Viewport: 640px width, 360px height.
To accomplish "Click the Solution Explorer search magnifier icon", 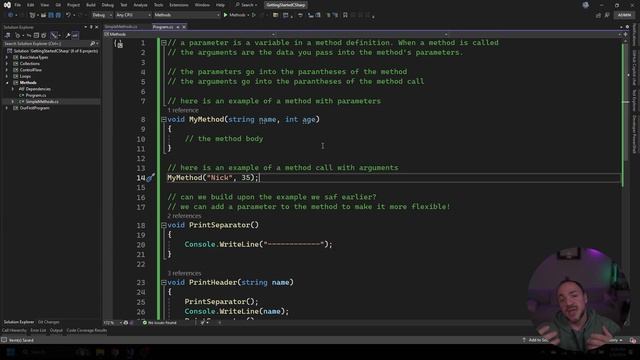I will click(x=93, y=43).
